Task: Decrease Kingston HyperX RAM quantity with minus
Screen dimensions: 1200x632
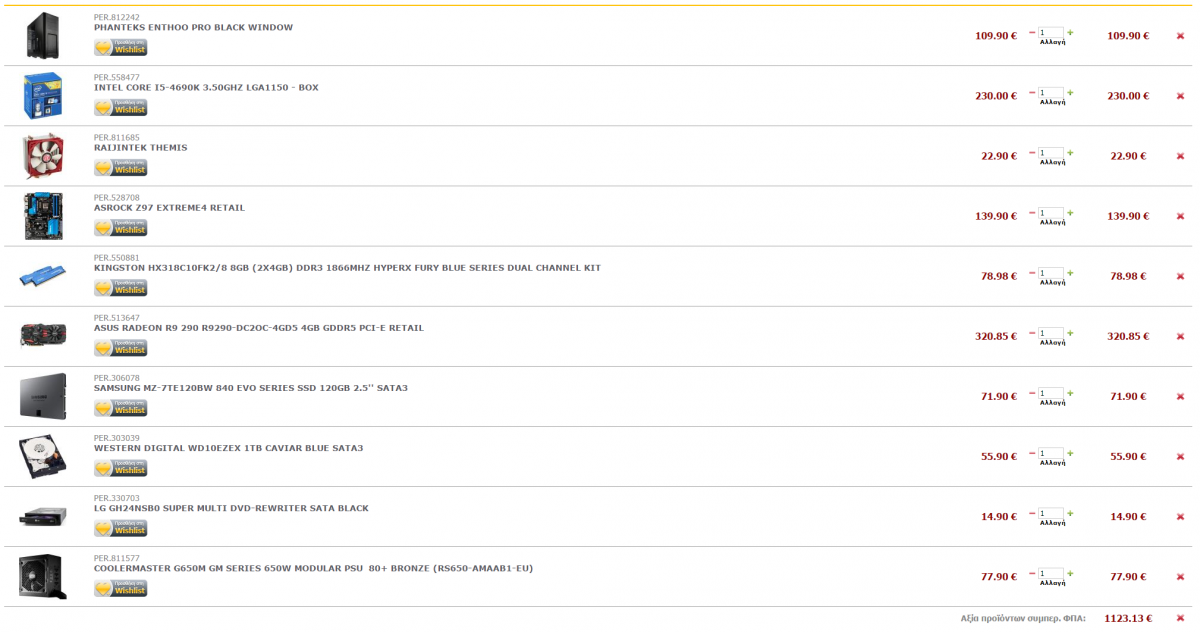Action: [x=1032, y=273]
